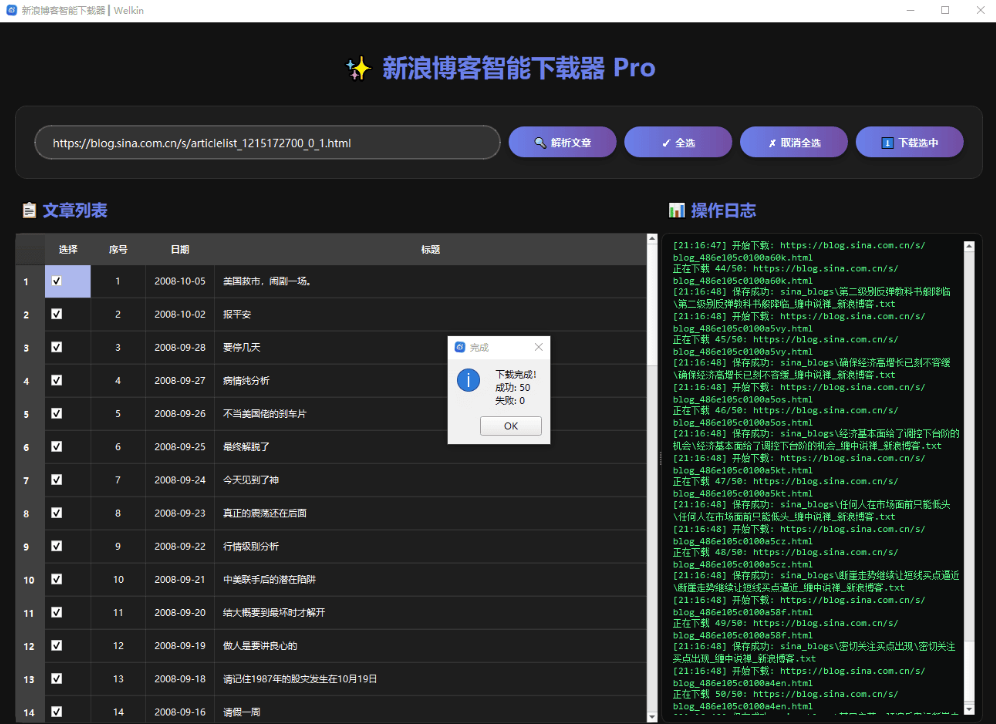Viewport: 996px width, 724px height.
Task: Toggle the checkbox for 要停几天 row
Action: click(57, 347)
